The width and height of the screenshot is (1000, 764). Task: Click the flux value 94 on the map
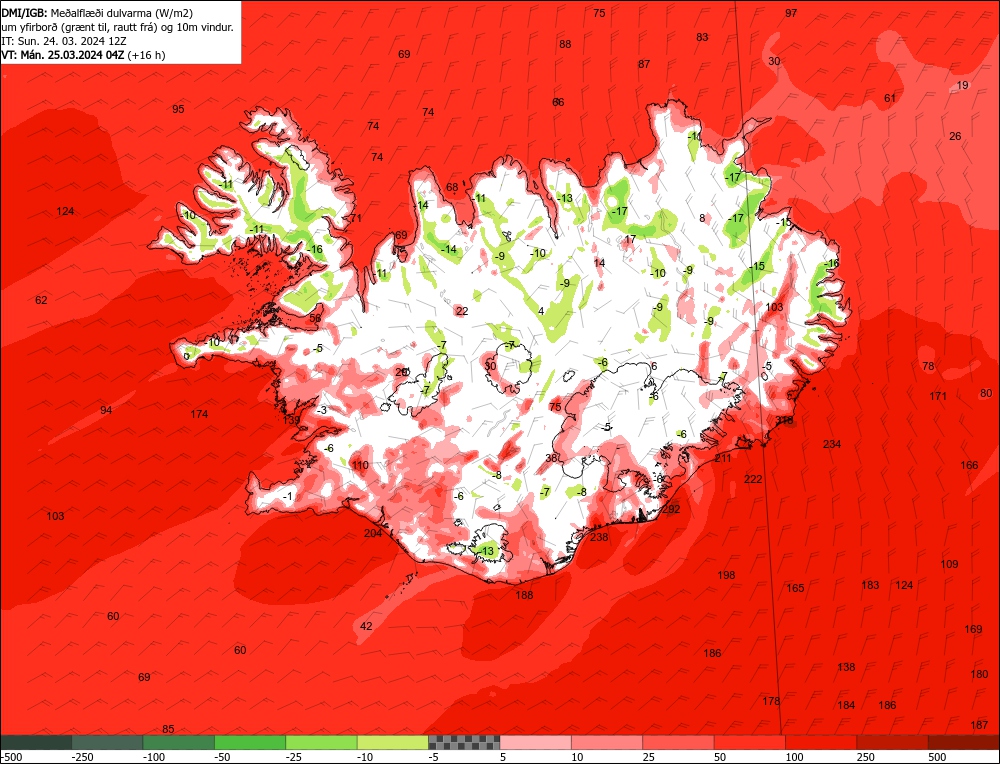tap(106, 410)
